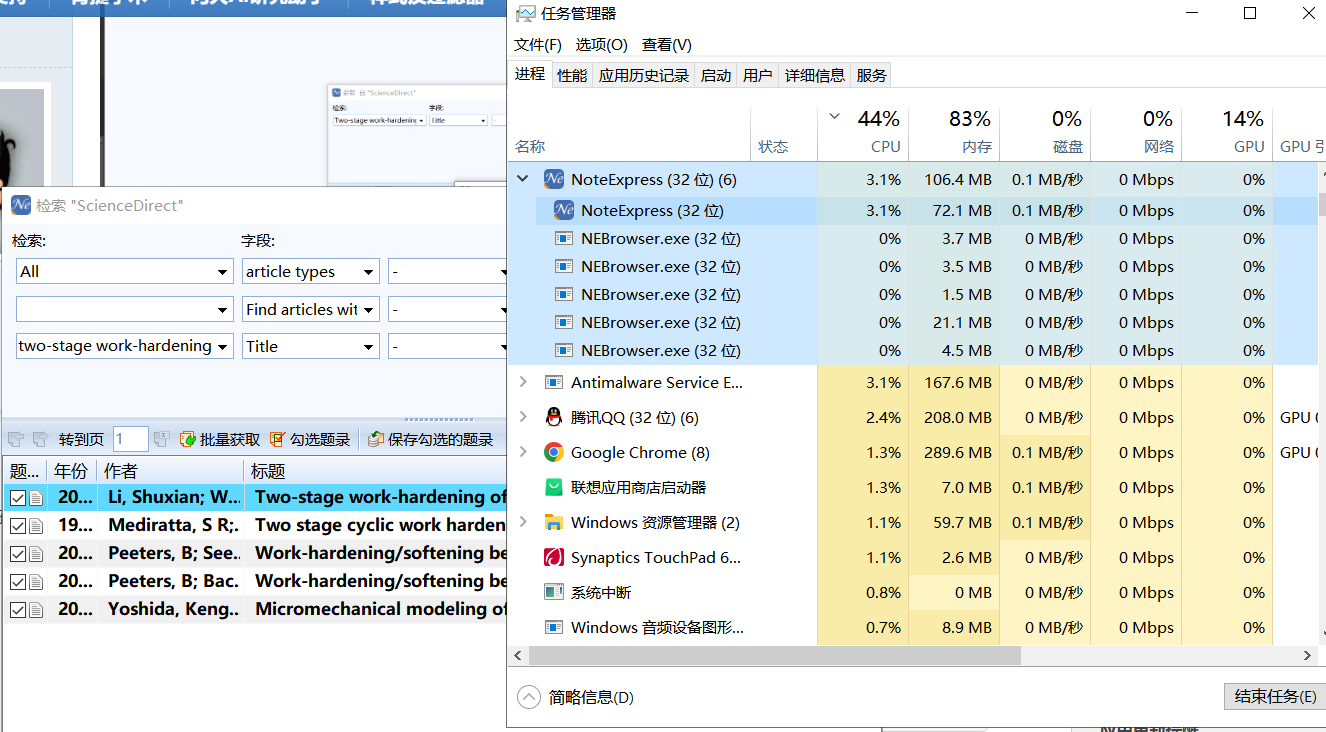Go to previous results page arrow
The height and width of the screenshot is (732, 1326).
(15, 439)
